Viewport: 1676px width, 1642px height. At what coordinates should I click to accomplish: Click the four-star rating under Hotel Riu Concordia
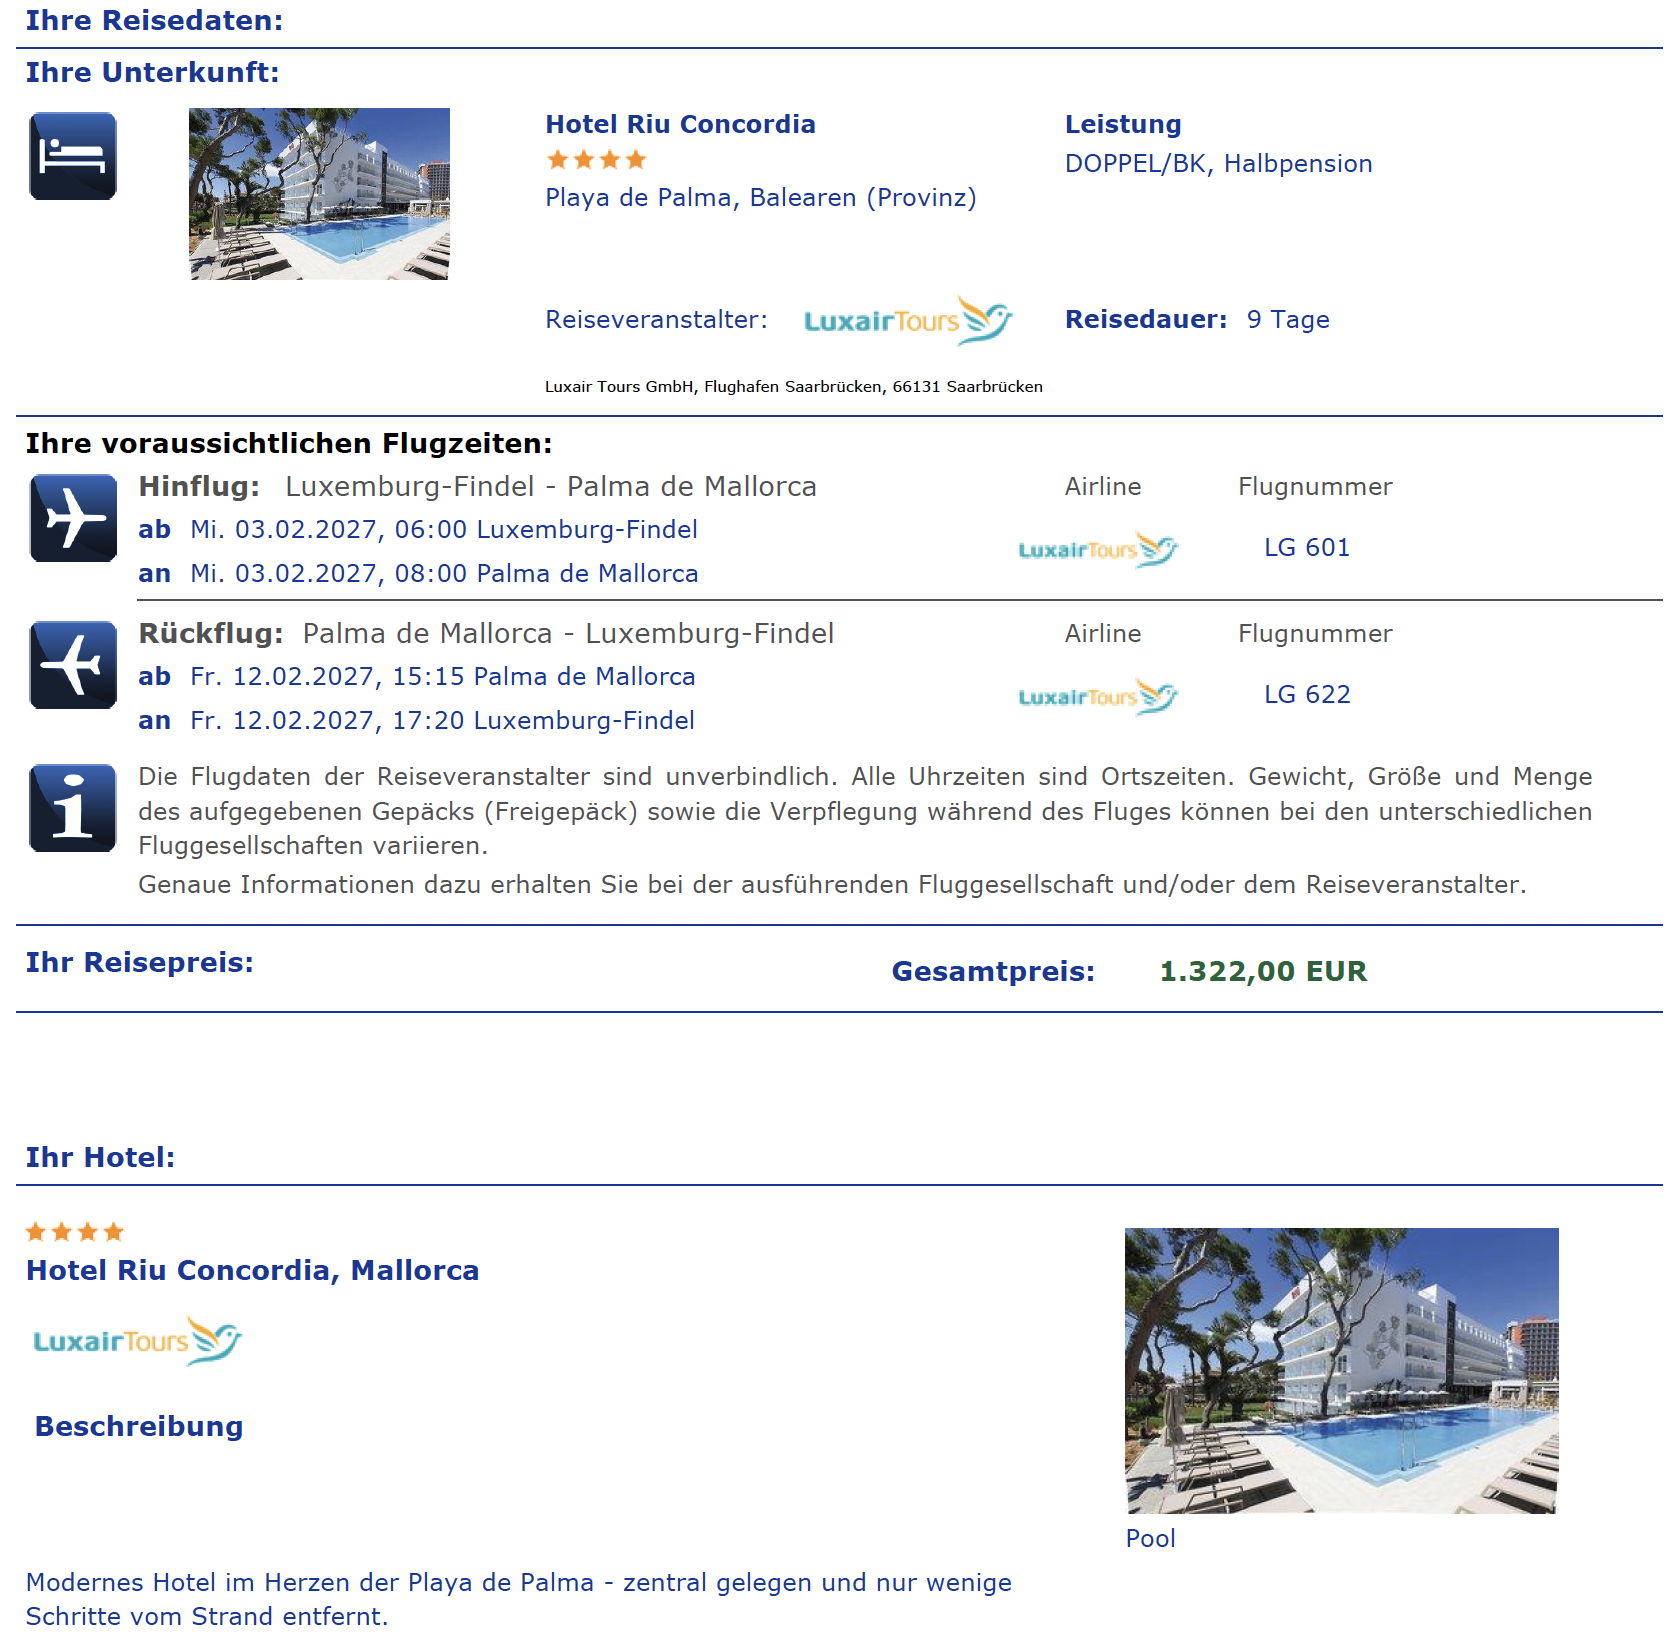(597, 160)
